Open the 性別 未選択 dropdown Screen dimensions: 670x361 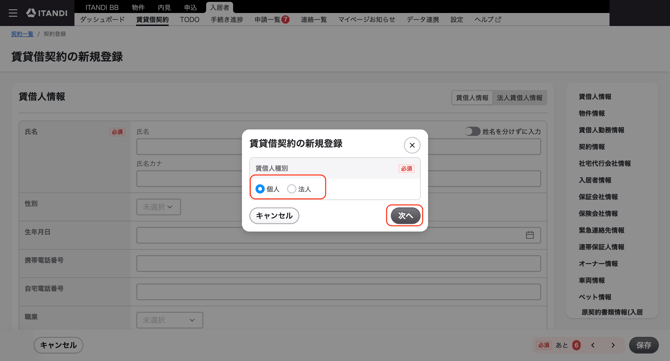(x=159, y=207)
